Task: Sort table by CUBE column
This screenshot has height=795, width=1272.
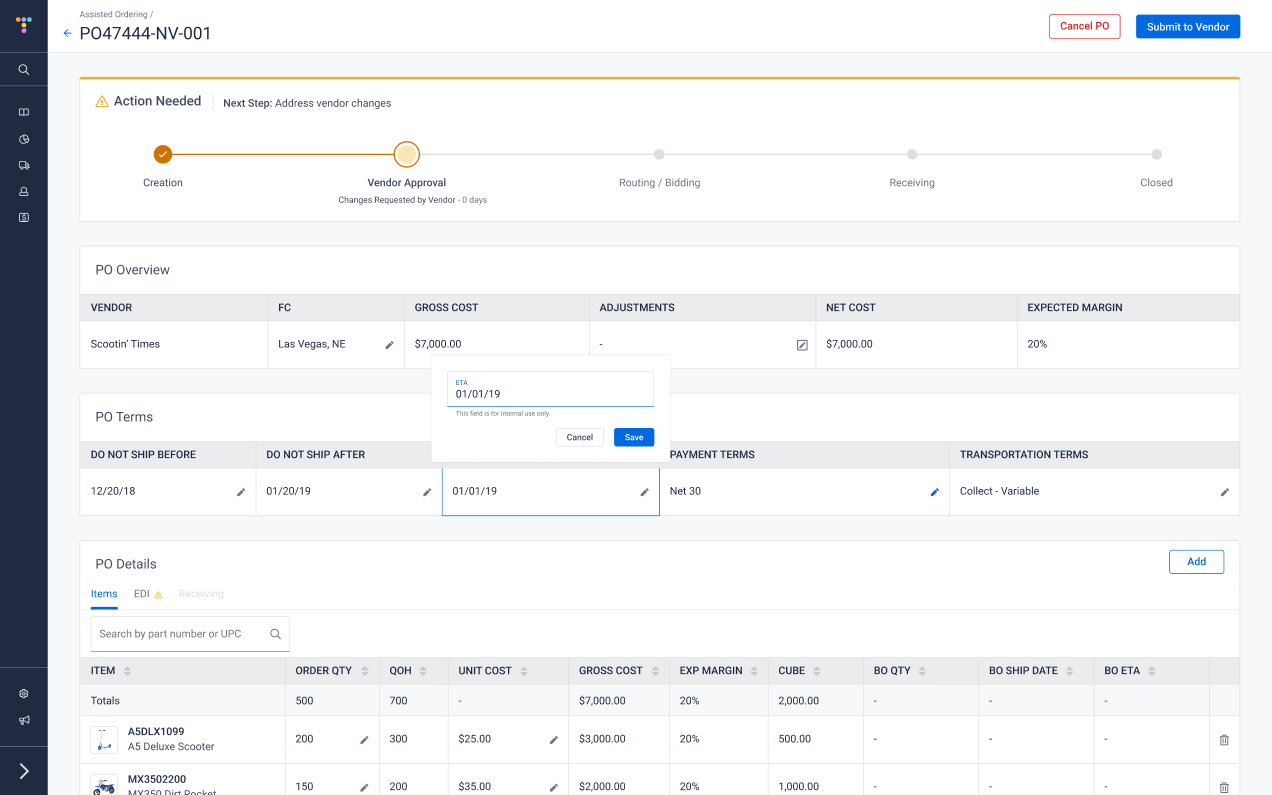Action: pos(817,671)
